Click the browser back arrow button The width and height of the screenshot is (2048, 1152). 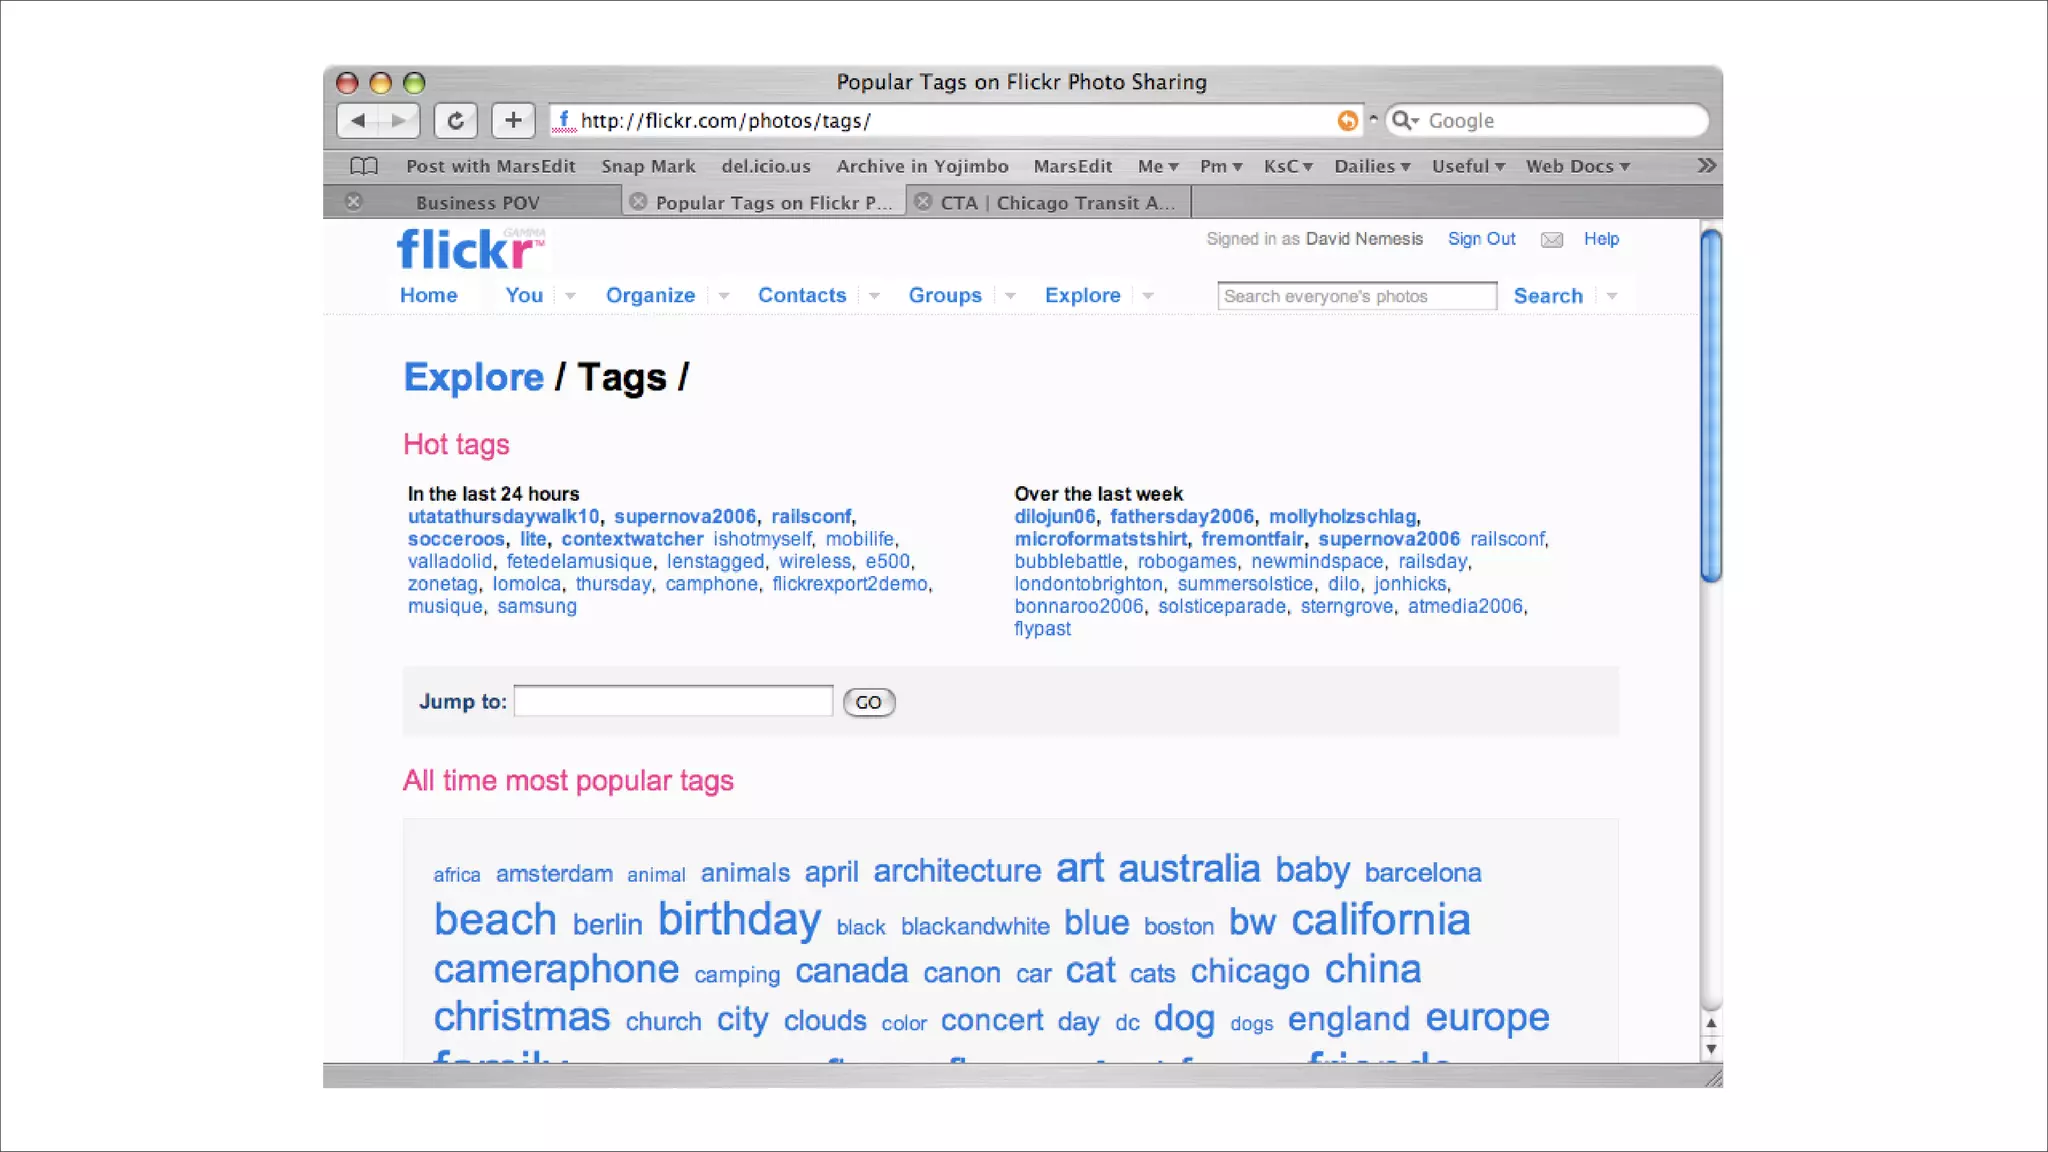(357, 121)
